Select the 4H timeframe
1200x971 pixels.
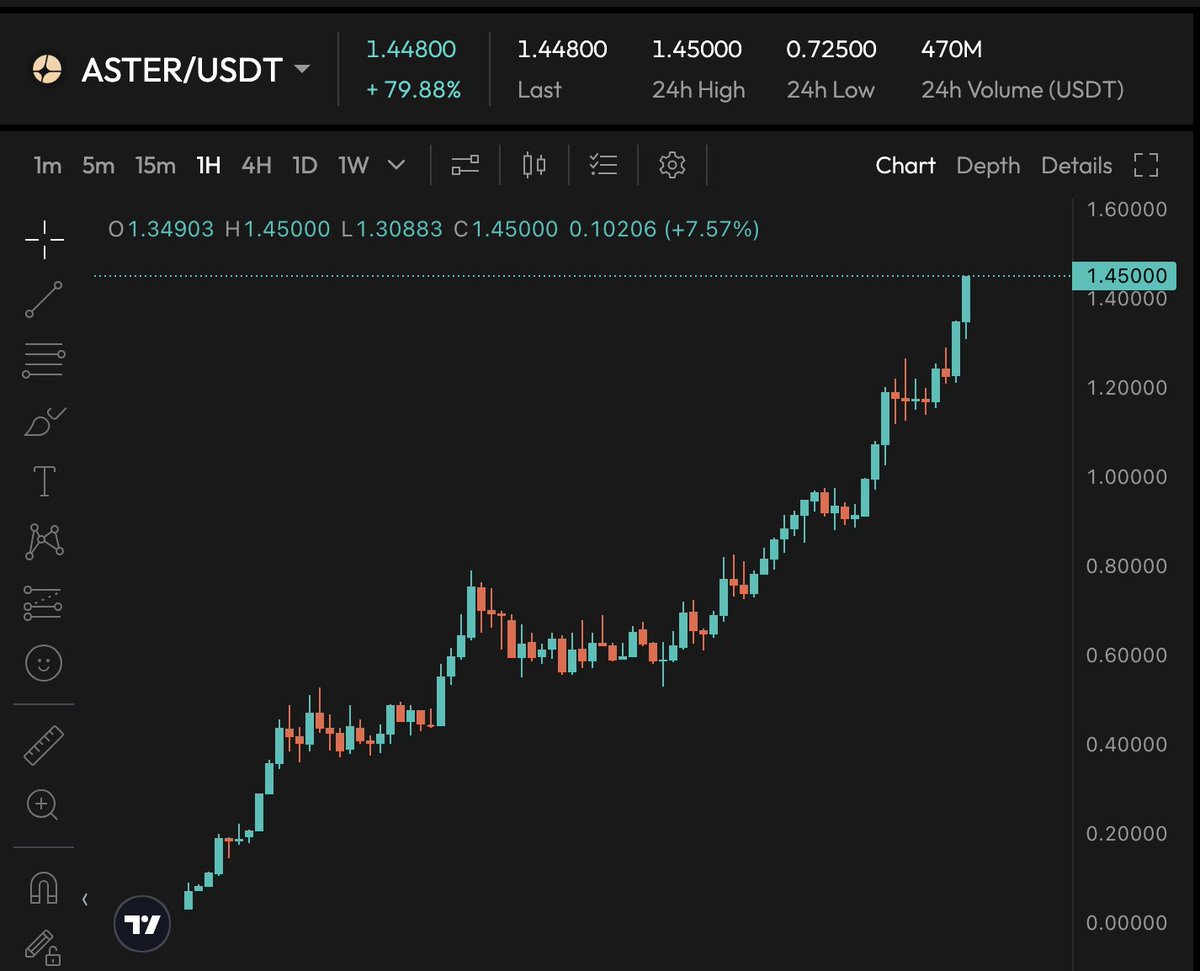click(x=256, y=165)
